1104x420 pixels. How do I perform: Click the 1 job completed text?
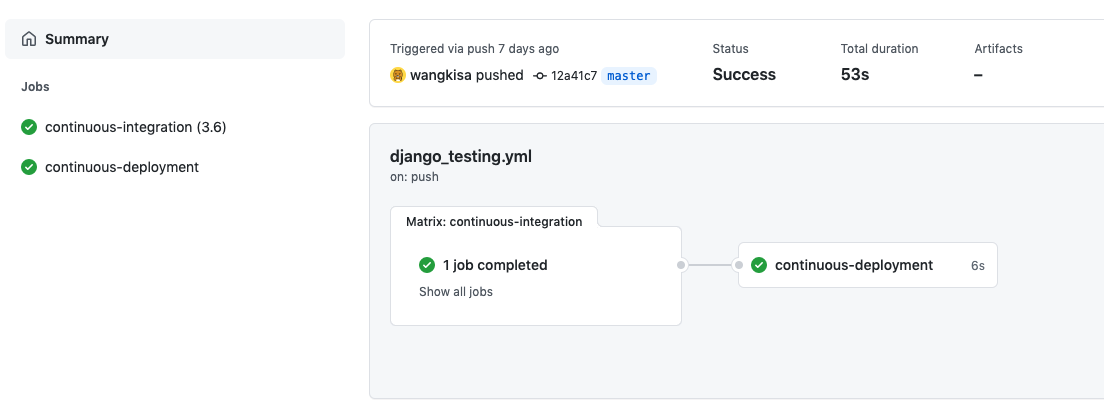[x=495, y=265]
